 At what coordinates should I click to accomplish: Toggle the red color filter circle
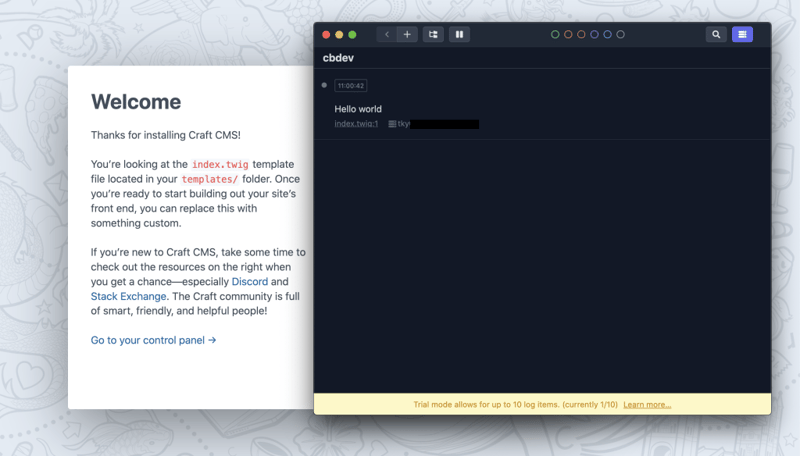pyautogui.click(x=581, y=34)
